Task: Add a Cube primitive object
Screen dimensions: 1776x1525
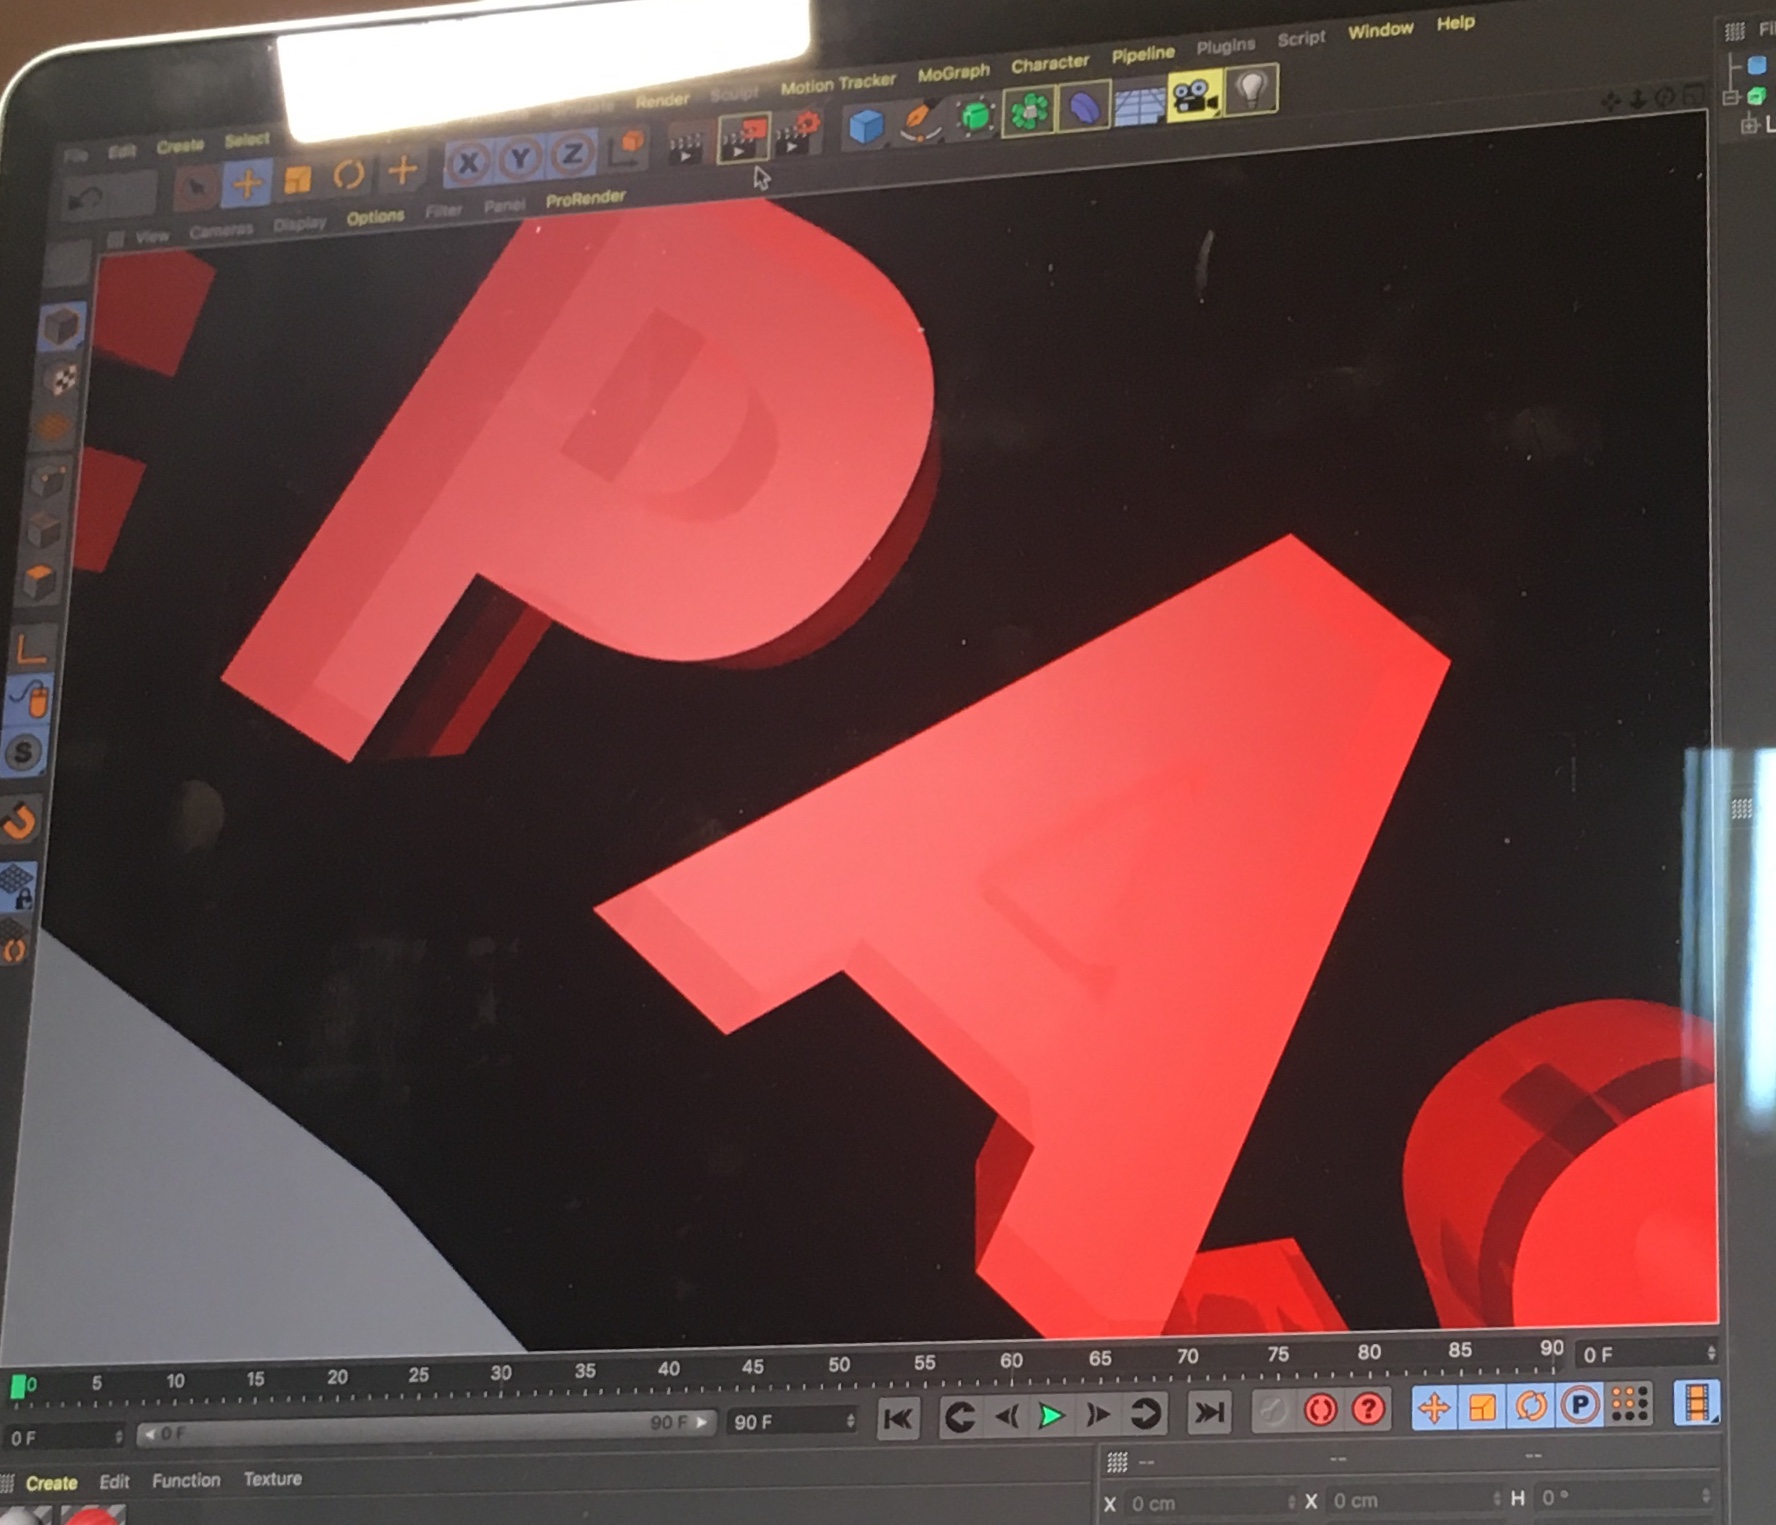Action: [866, 126]
